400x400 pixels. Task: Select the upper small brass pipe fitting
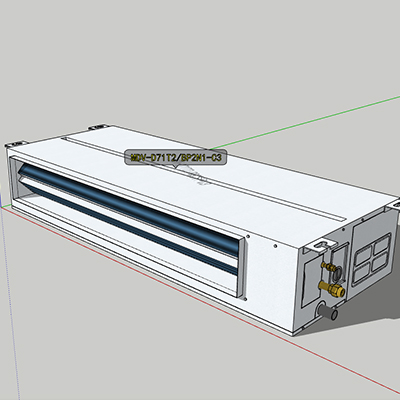pos(328,266)
